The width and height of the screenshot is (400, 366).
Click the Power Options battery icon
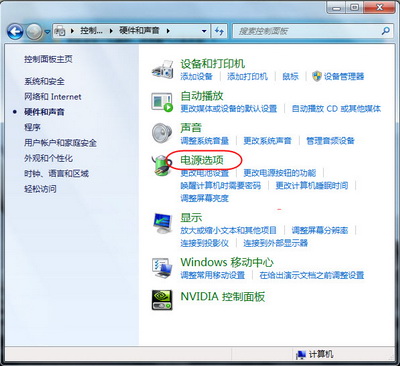pyautogui.click(x=162, y=165)
